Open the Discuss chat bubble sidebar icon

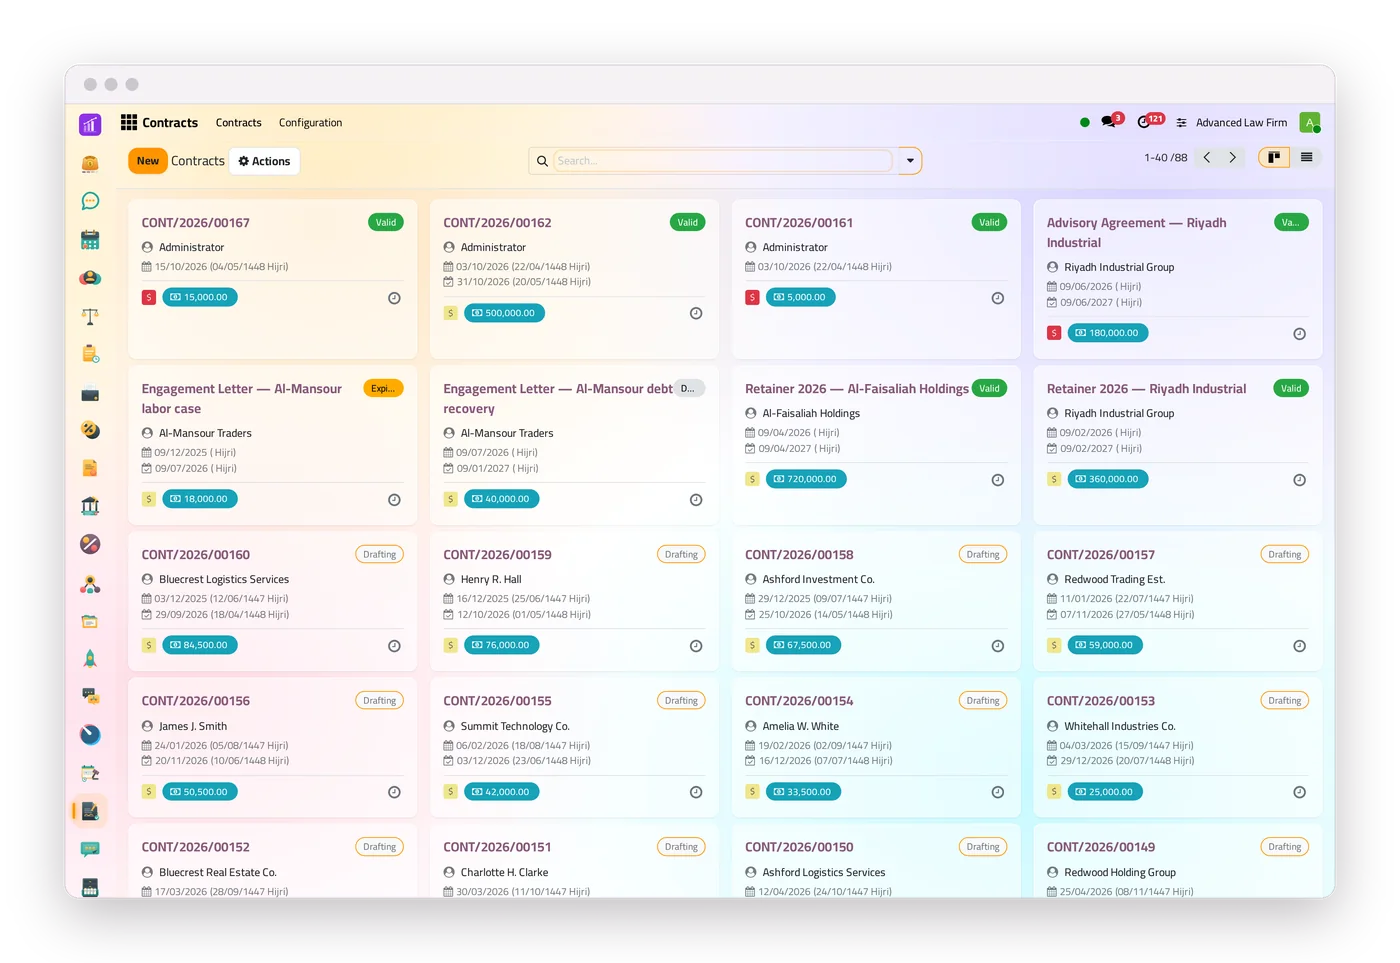tap(90, 201)
